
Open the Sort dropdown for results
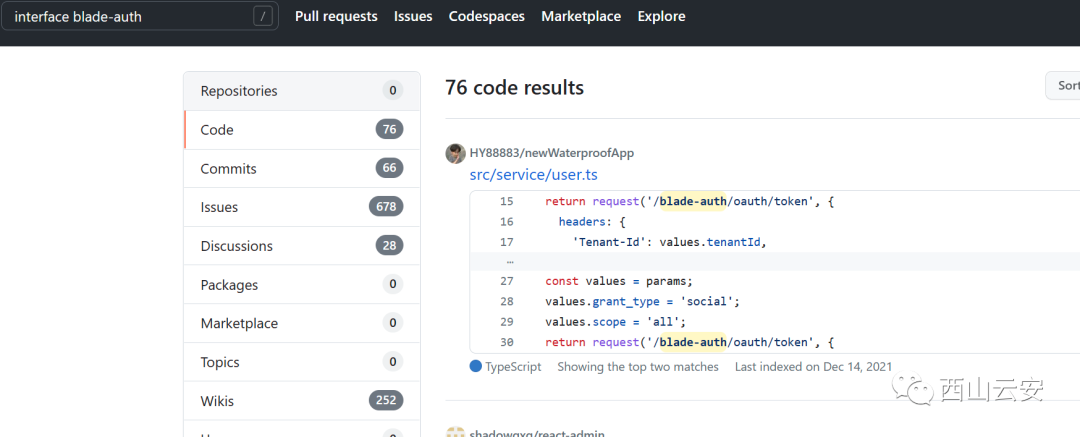pyautogui.click(x=1064, y=86)
